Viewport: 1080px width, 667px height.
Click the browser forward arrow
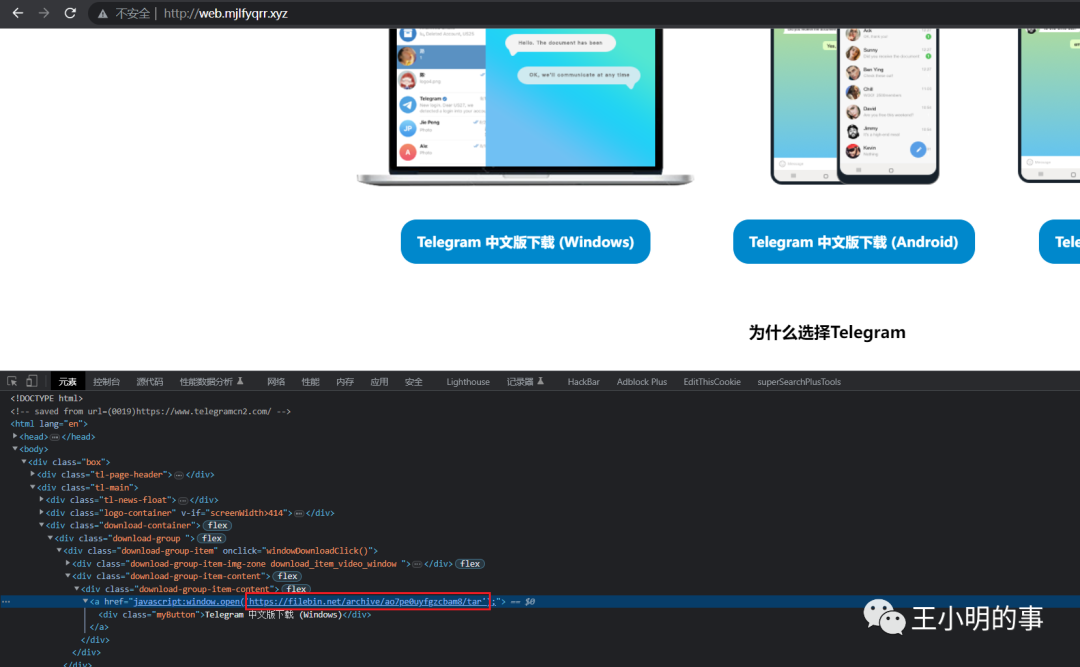(43, 13)
